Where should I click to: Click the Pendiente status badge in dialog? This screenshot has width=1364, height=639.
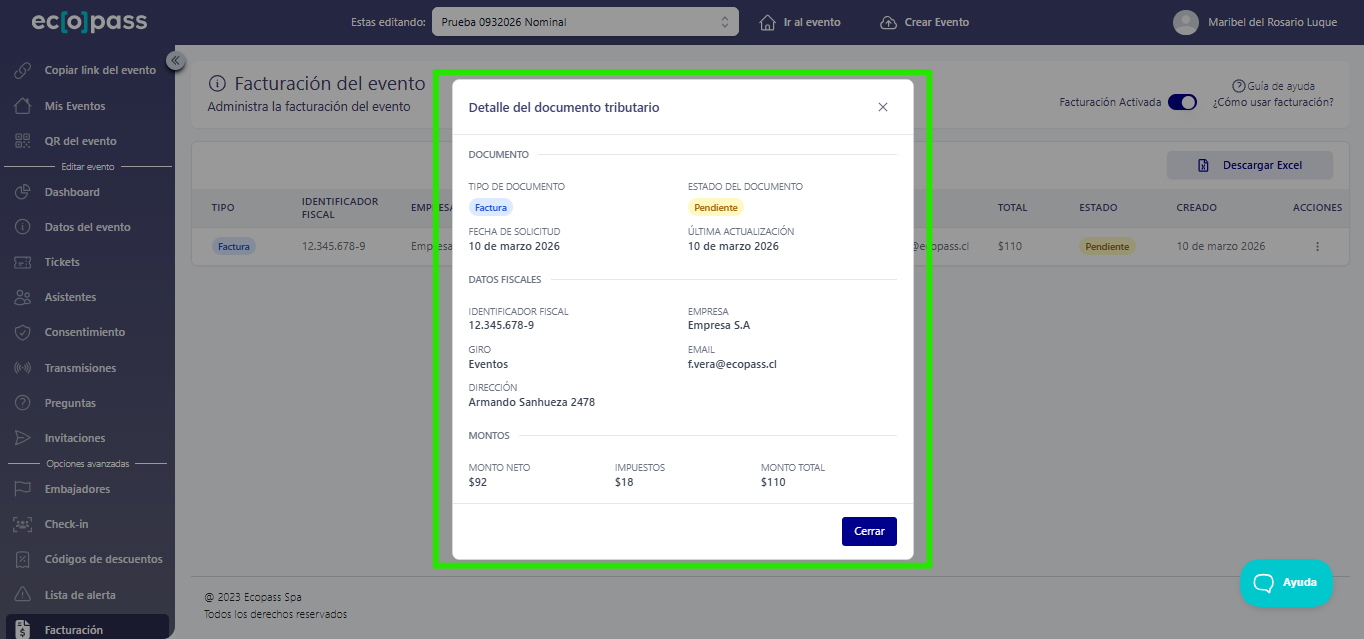[x=716, y=207]
